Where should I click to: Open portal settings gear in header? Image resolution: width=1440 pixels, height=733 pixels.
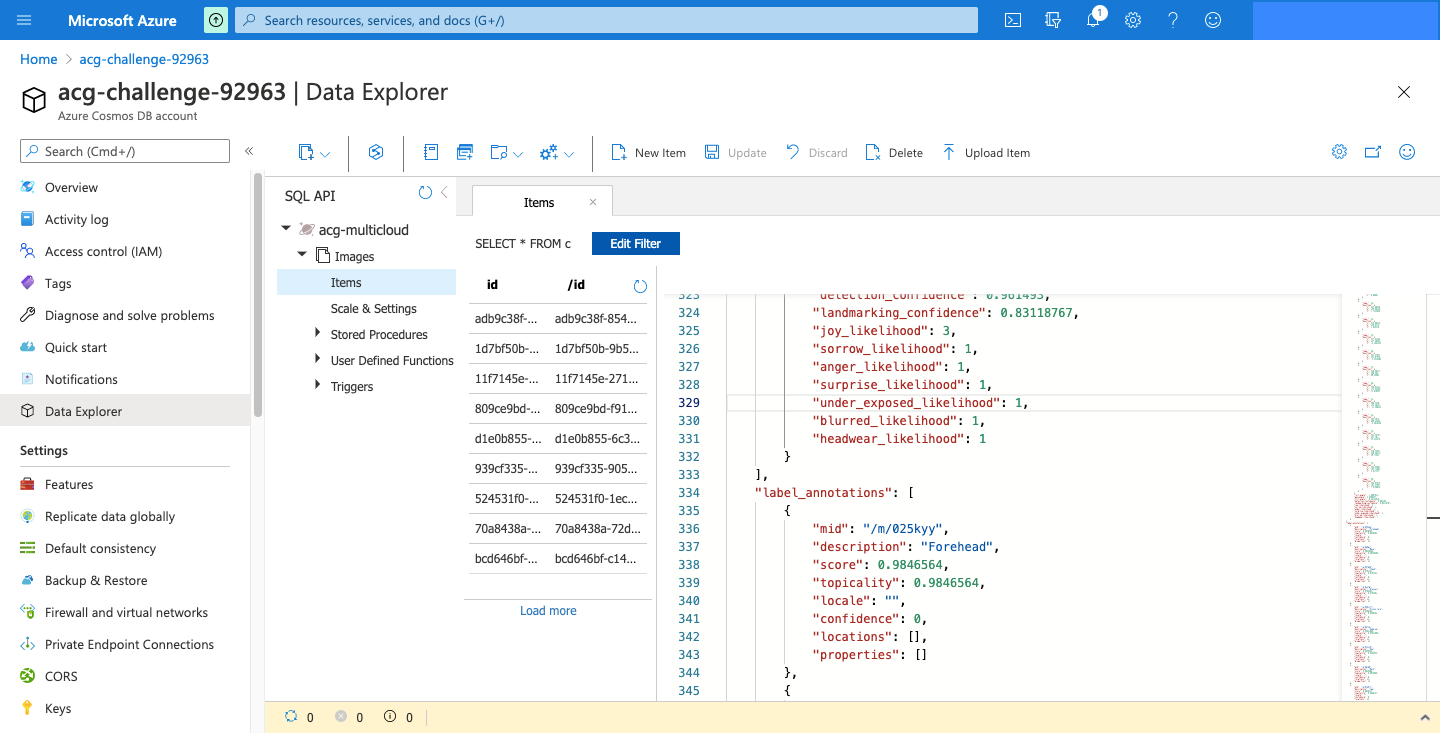coord(1133,20)
